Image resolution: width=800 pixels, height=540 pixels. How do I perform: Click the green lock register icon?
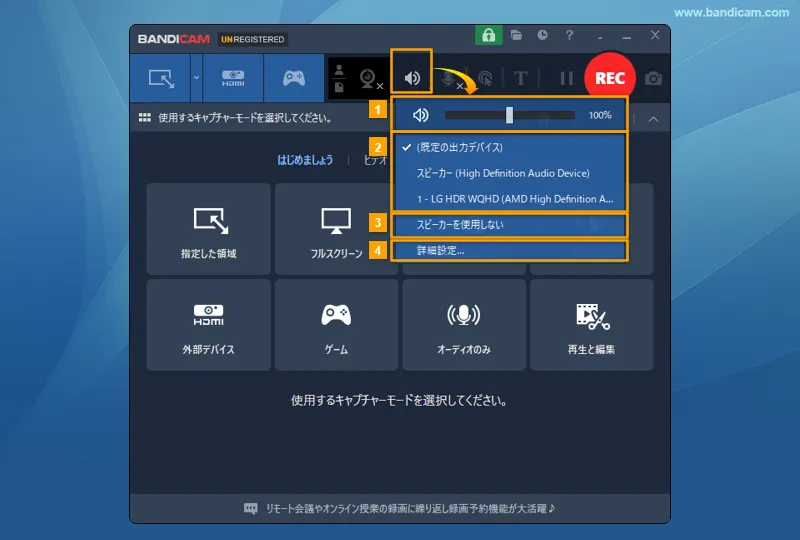pos(488,35)
